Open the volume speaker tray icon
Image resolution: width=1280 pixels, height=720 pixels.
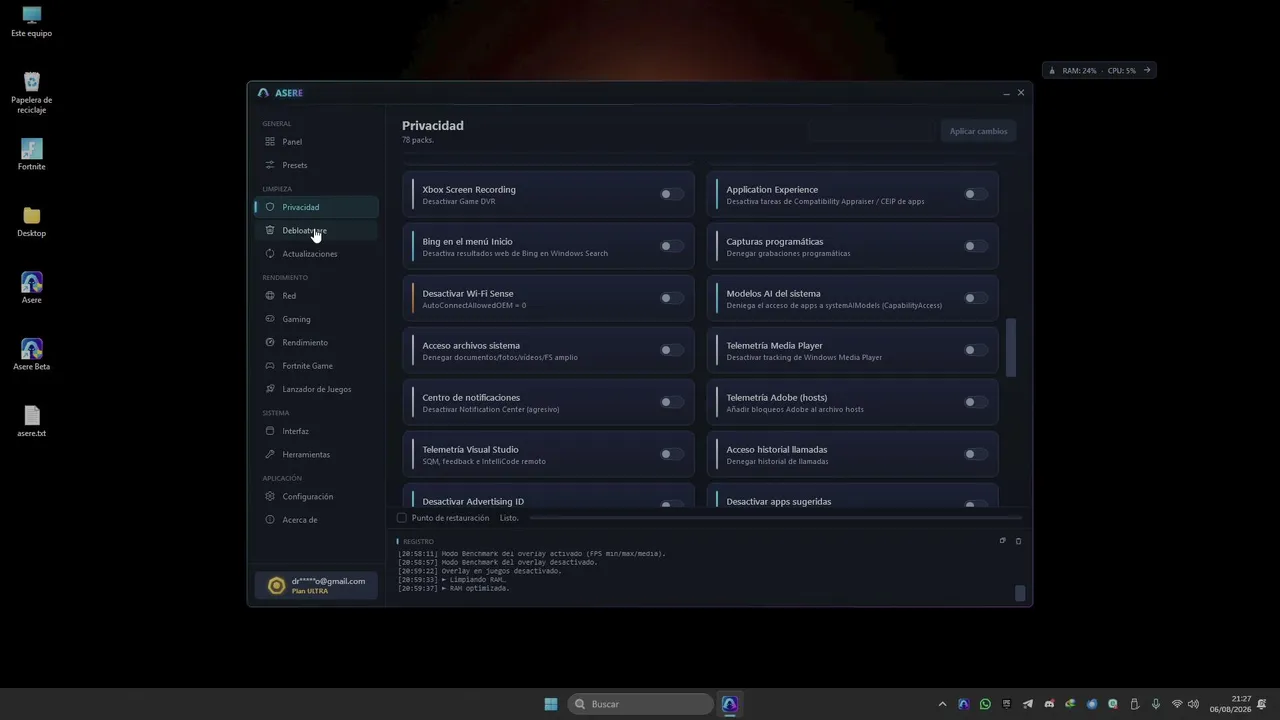click(1193, 704)
